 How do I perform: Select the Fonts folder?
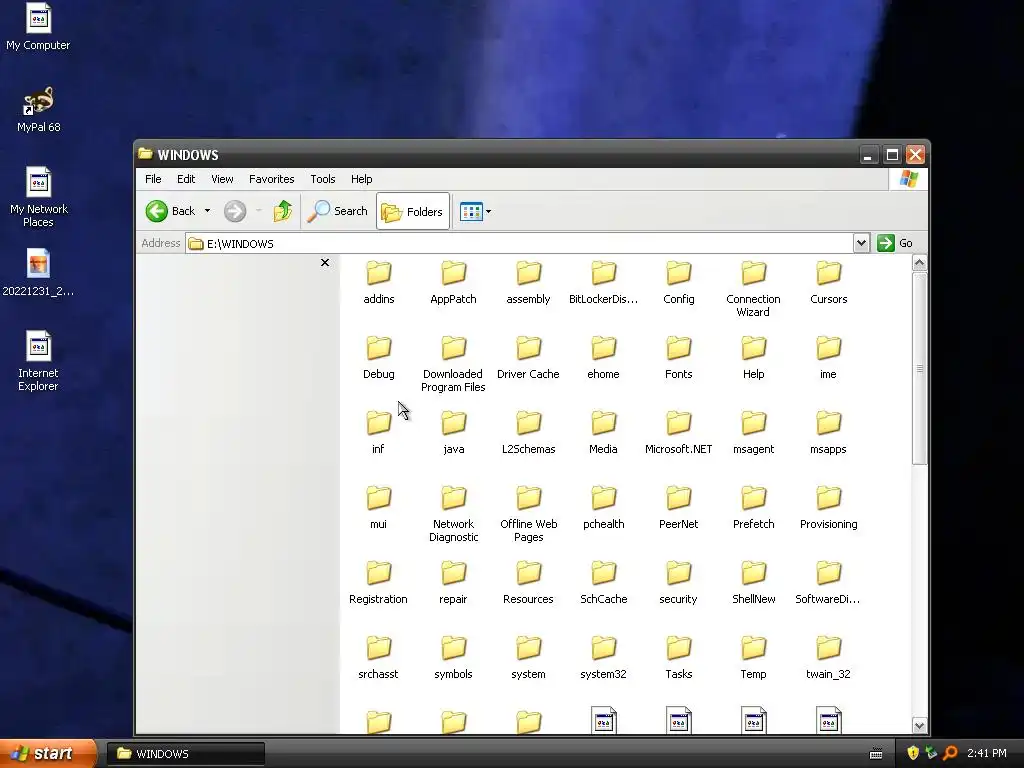(x=679, y=358)
